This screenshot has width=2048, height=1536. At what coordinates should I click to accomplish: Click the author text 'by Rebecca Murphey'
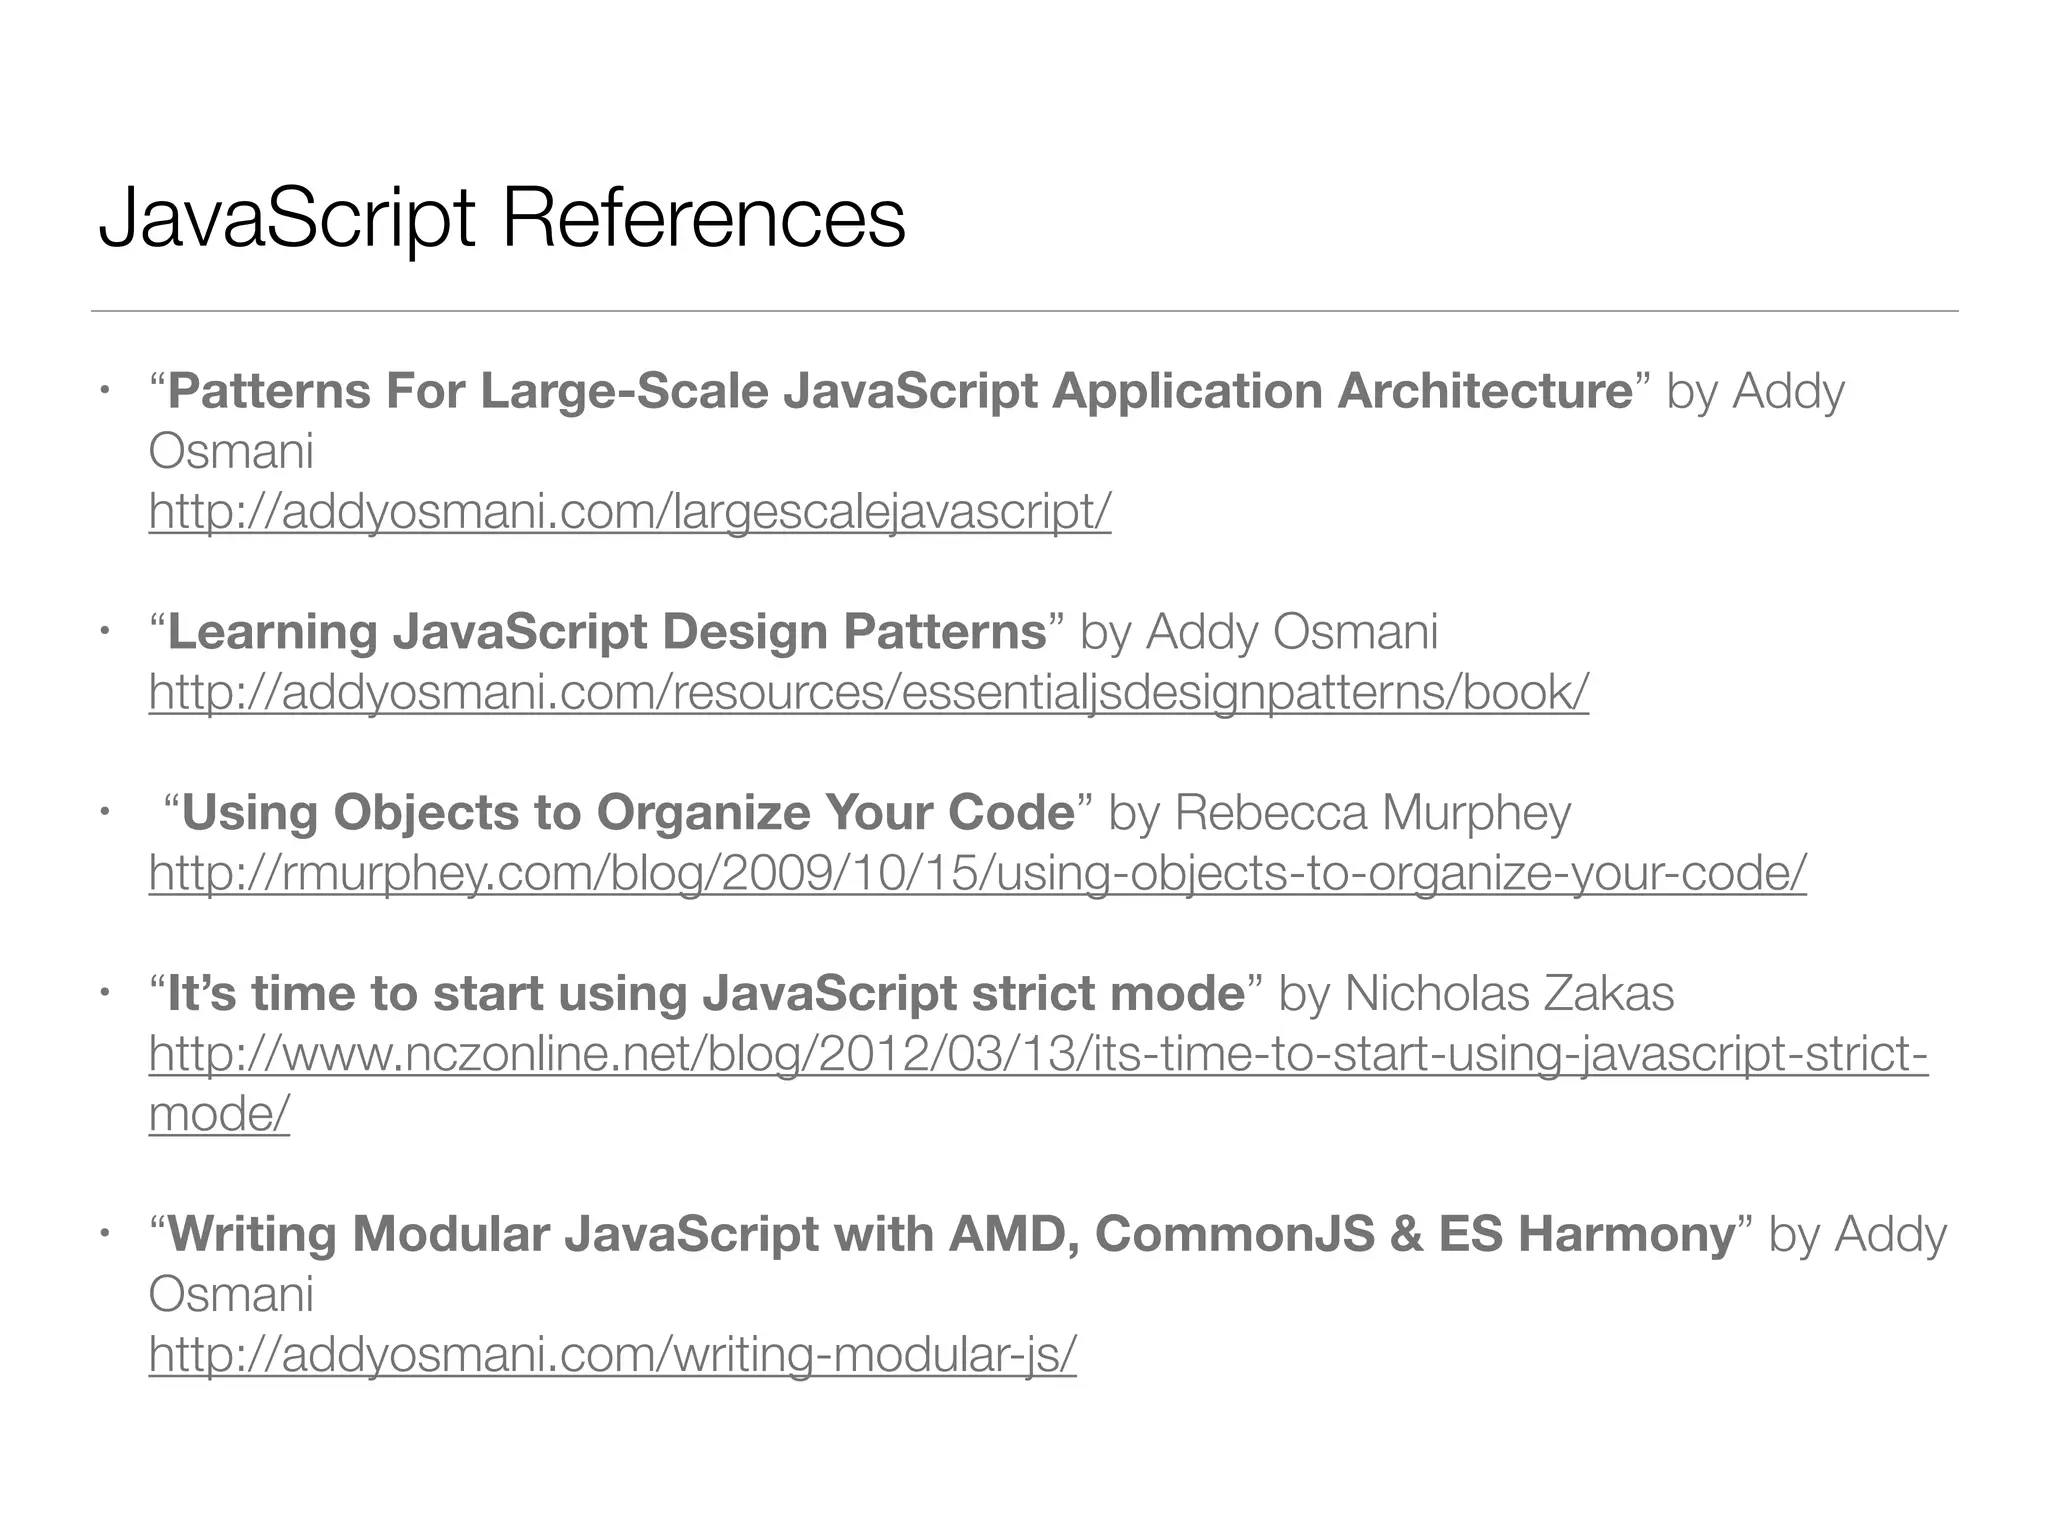(1340, 812)
